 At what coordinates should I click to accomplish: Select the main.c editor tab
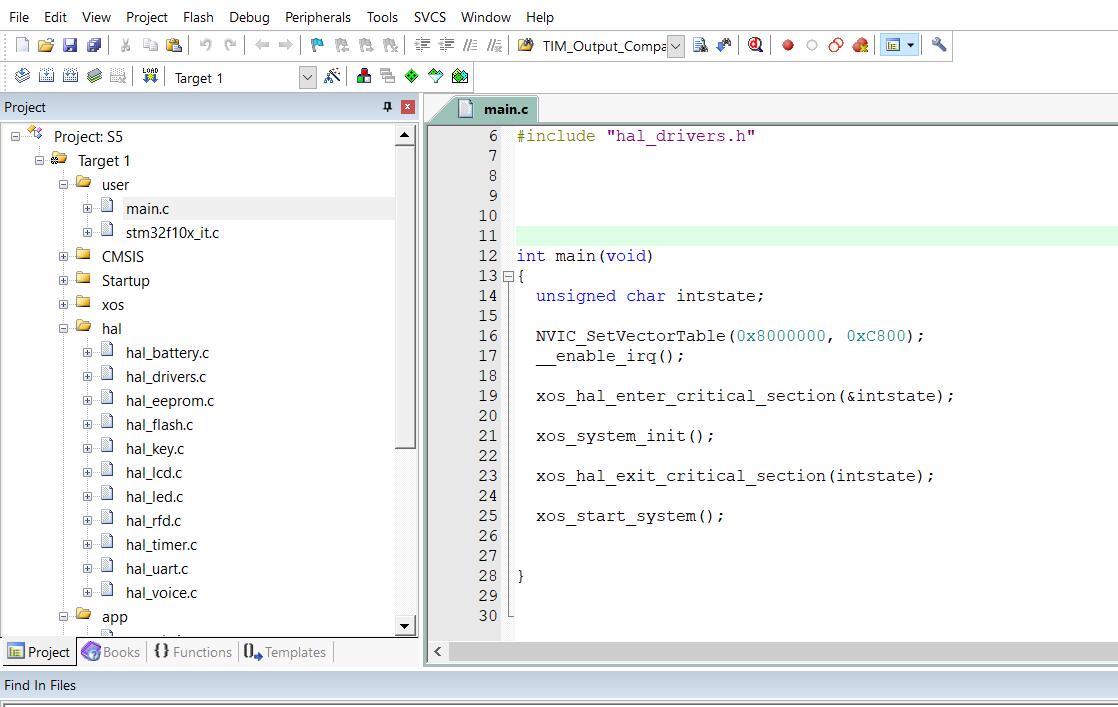tap(494, 109)
